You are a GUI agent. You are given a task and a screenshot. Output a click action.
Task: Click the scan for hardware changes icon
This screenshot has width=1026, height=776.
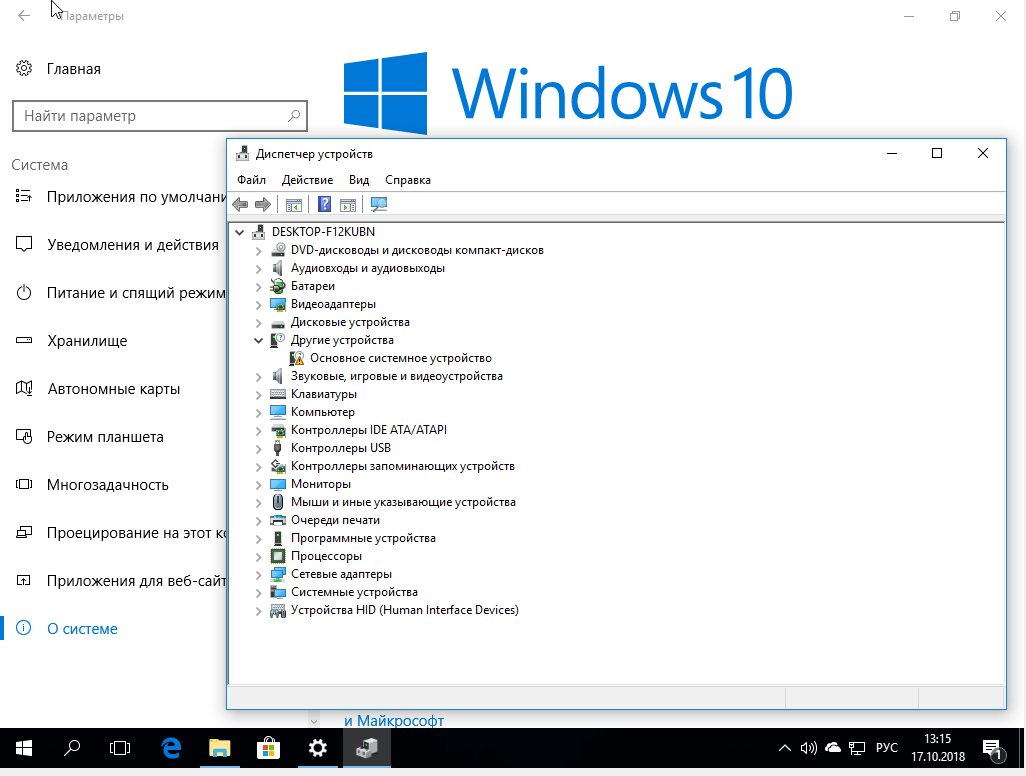pyautogui.click(x=379, y=205)
